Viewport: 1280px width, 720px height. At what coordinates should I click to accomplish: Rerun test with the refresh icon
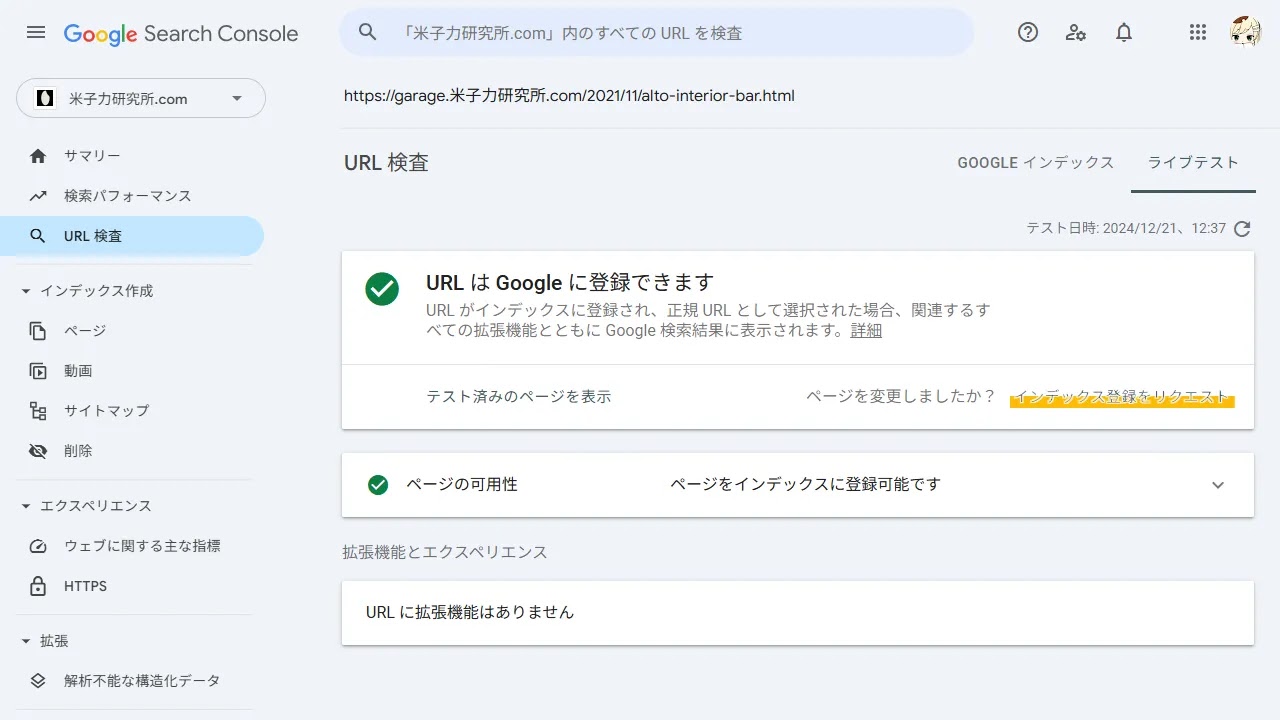pos(1242,229)
